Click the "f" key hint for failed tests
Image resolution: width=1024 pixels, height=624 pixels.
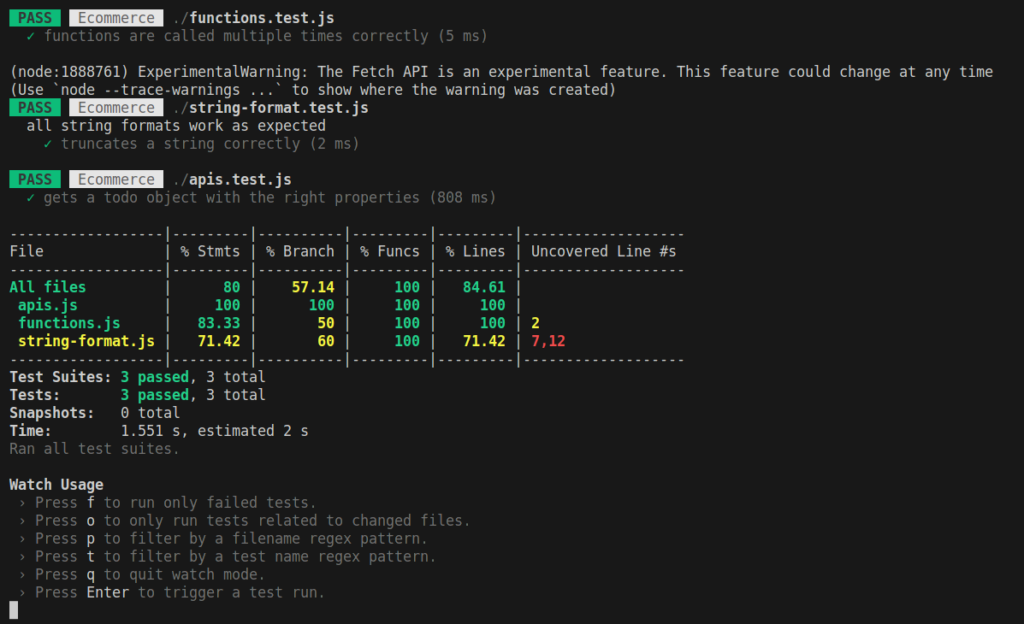tap(91, 503)
